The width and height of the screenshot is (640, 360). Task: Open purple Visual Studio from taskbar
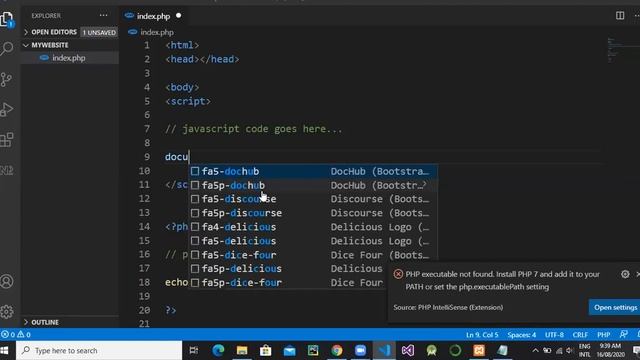click(x=408, y=350)
